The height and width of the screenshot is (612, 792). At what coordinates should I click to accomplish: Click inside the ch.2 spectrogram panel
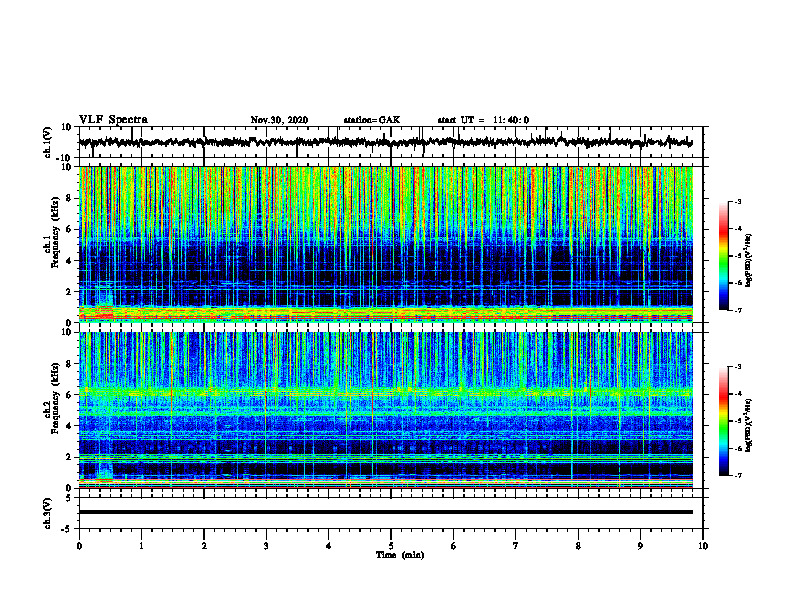point(385,410)
